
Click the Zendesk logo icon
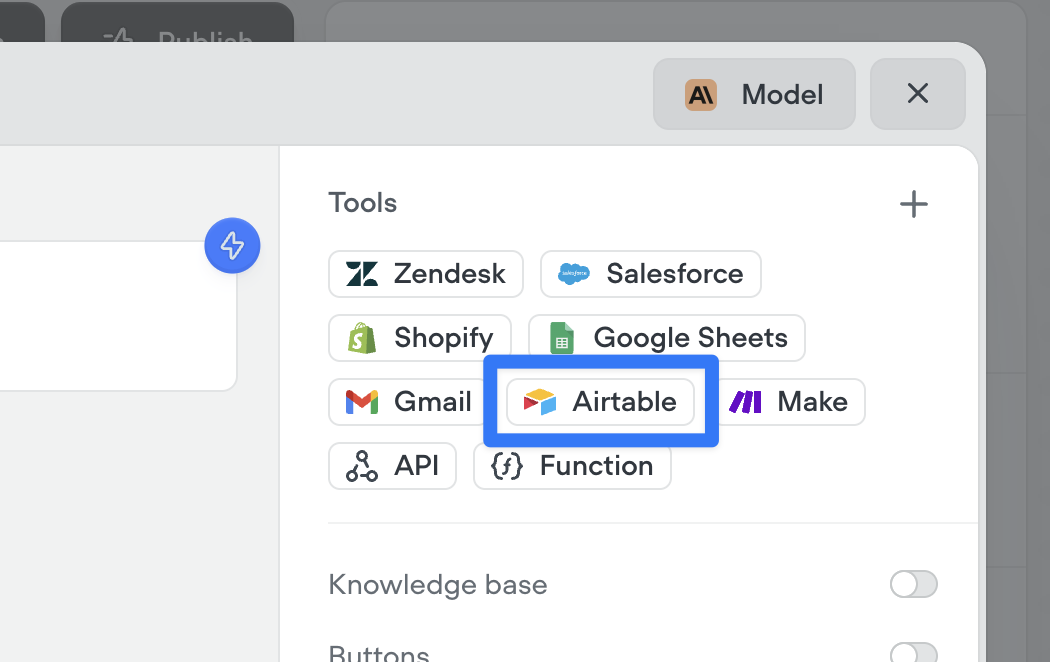click(x=362, y=274)
